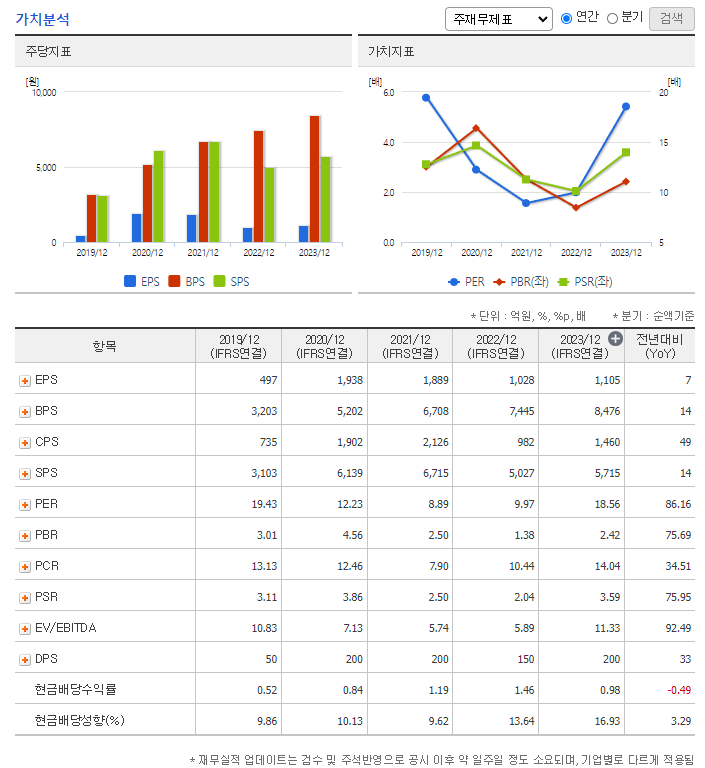The width and height of the screenshot is (705, 768).
Task: Expand the DPS row plus icon
Action: click(25, 660)
